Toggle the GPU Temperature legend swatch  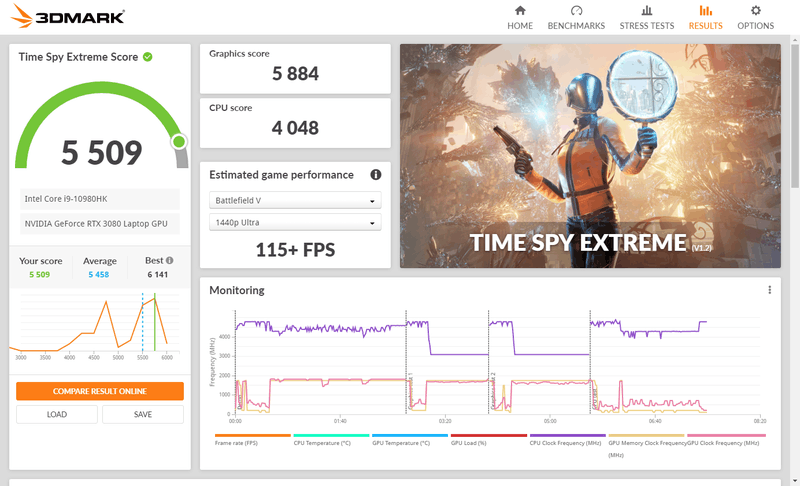point(410,436)
